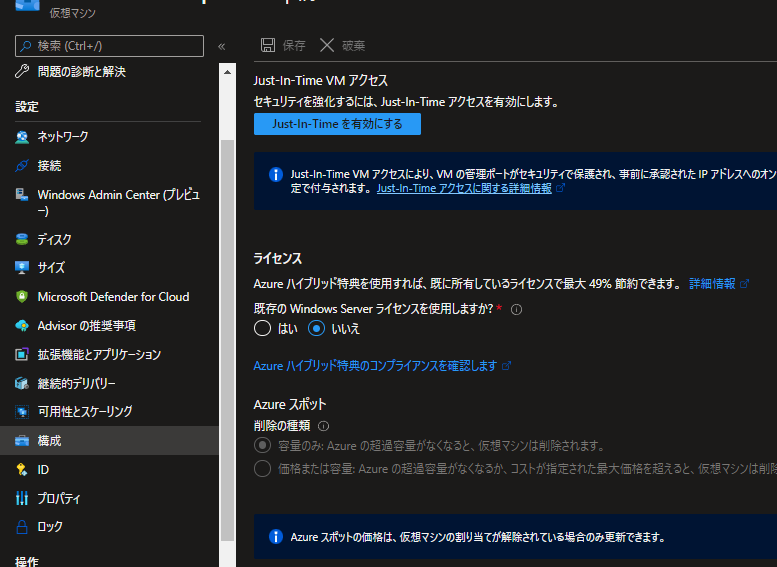Viewport: 777px width, 567px height.
Task: Click the 問題の診断と解決 wrench icon
Action: [x=22, y=71]
